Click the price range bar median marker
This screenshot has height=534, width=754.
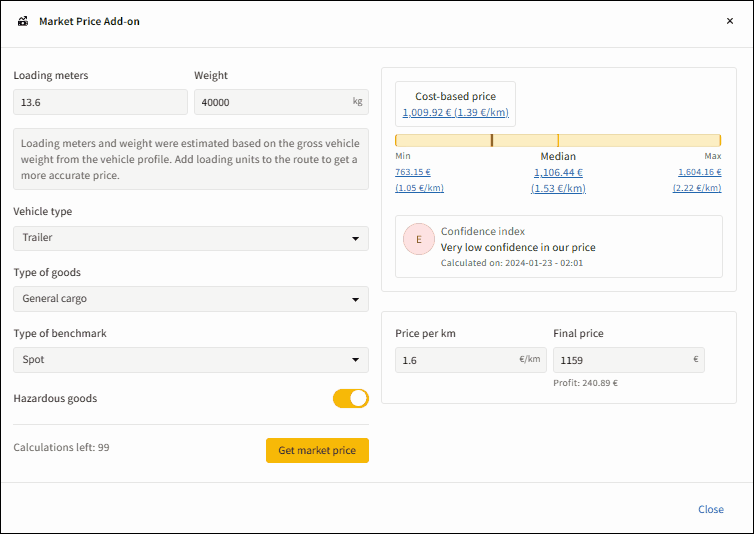[558, 140]
